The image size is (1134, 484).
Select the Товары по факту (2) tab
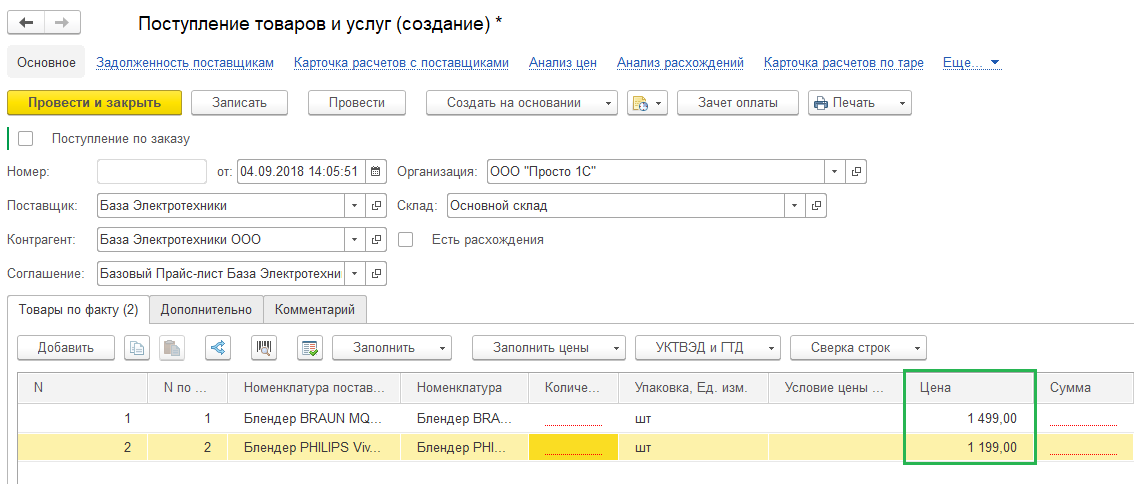pyautogui.click(x=78, y=310)
